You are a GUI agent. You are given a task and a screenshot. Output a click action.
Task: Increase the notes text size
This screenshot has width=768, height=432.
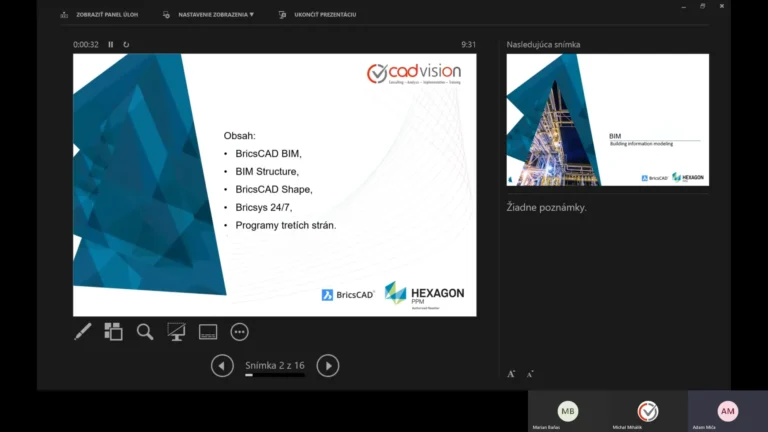pyautogui.click(x=511, y=374)
